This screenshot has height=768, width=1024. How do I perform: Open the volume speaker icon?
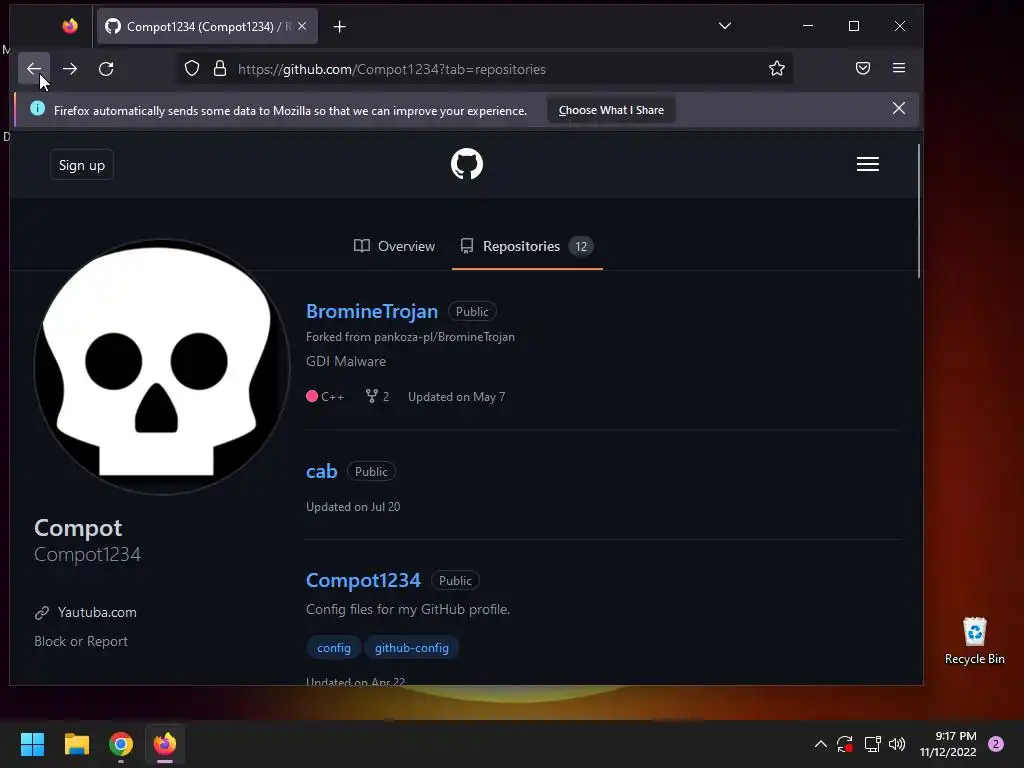pos(897,744)
